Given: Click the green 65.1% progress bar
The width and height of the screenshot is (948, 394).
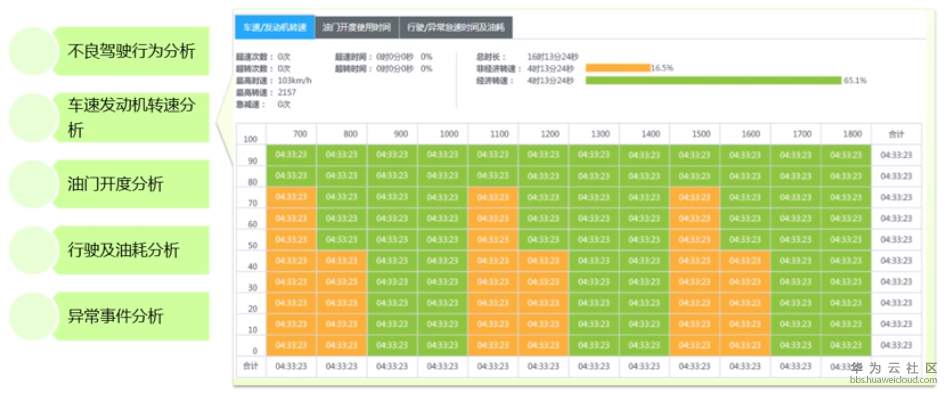Looking at the screenshot, I should click(713, 80).
